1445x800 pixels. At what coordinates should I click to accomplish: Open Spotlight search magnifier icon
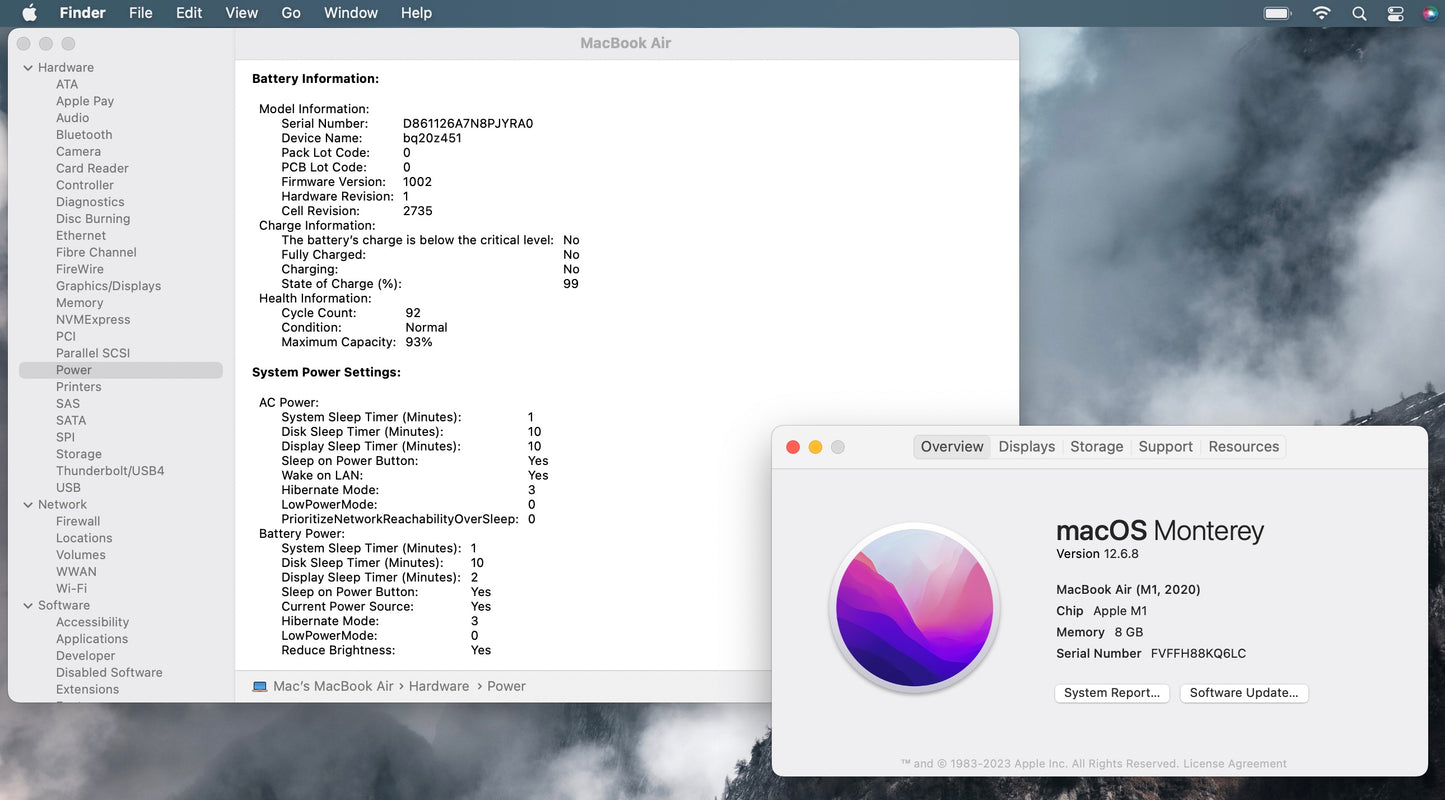[x=1359, y=13]
